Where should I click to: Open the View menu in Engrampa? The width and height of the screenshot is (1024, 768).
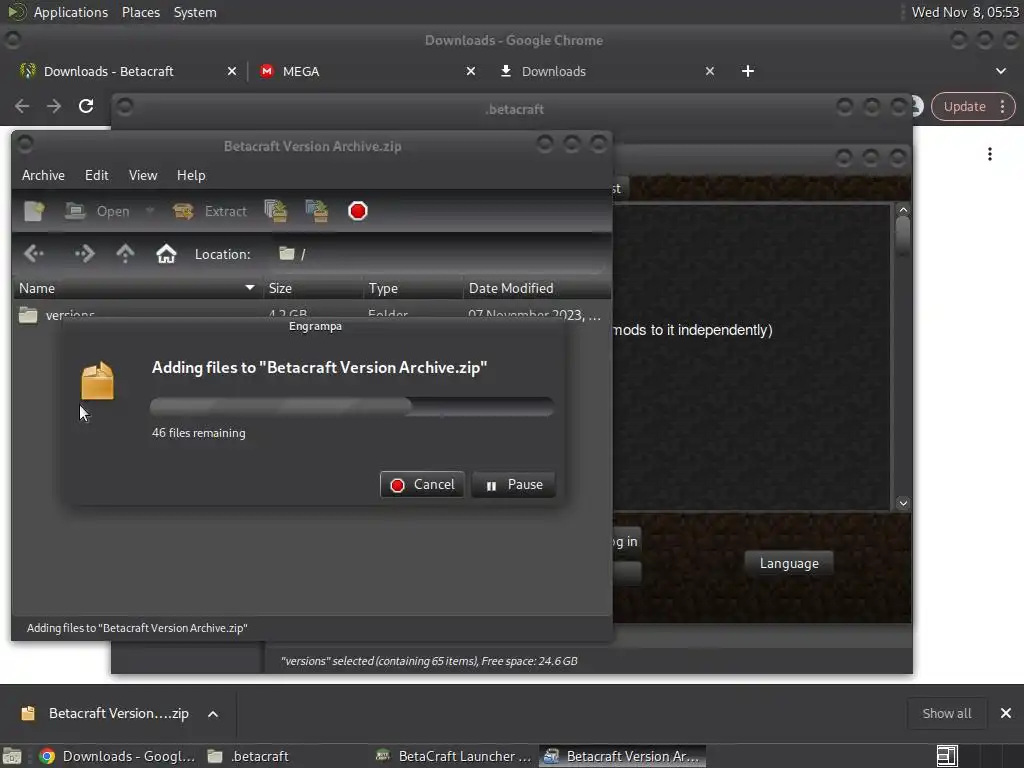point(143,175)
